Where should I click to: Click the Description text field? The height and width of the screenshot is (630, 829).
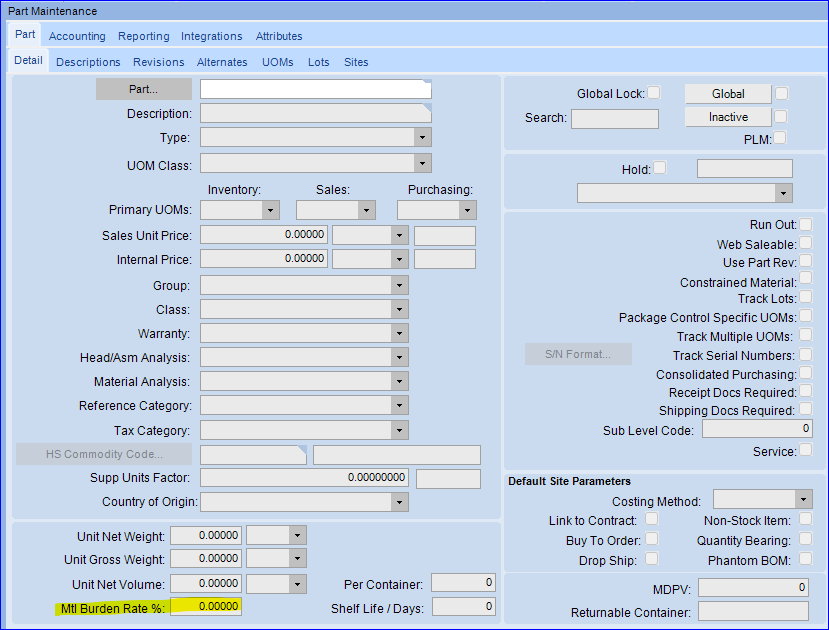316,113
